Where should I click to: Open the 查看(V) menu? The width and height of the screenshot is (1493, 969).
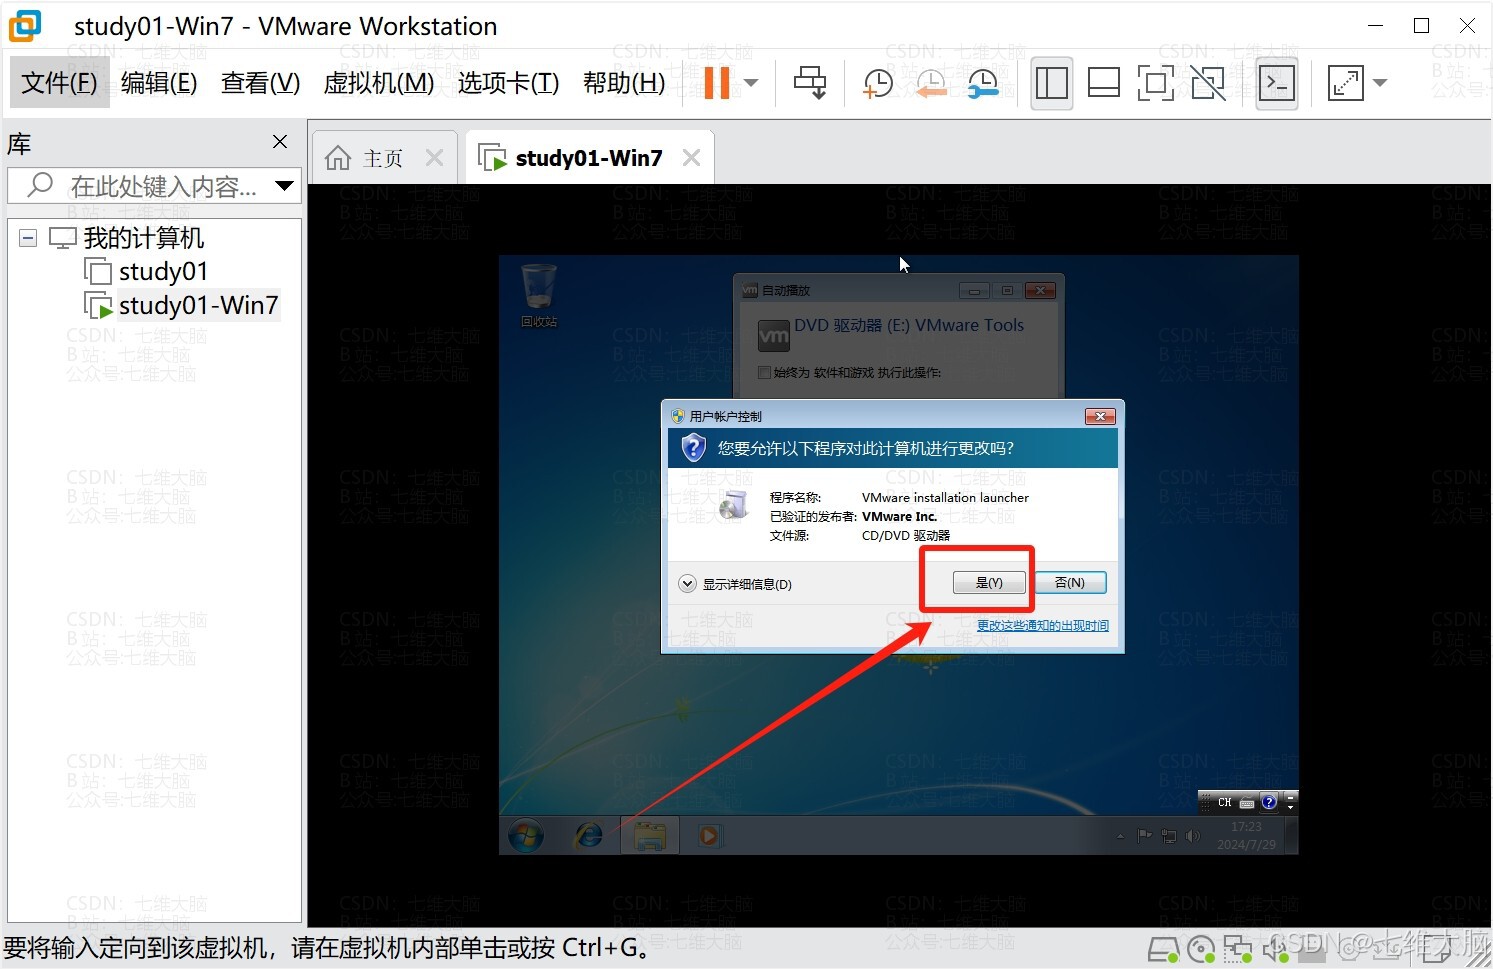(x=260, y=83)
